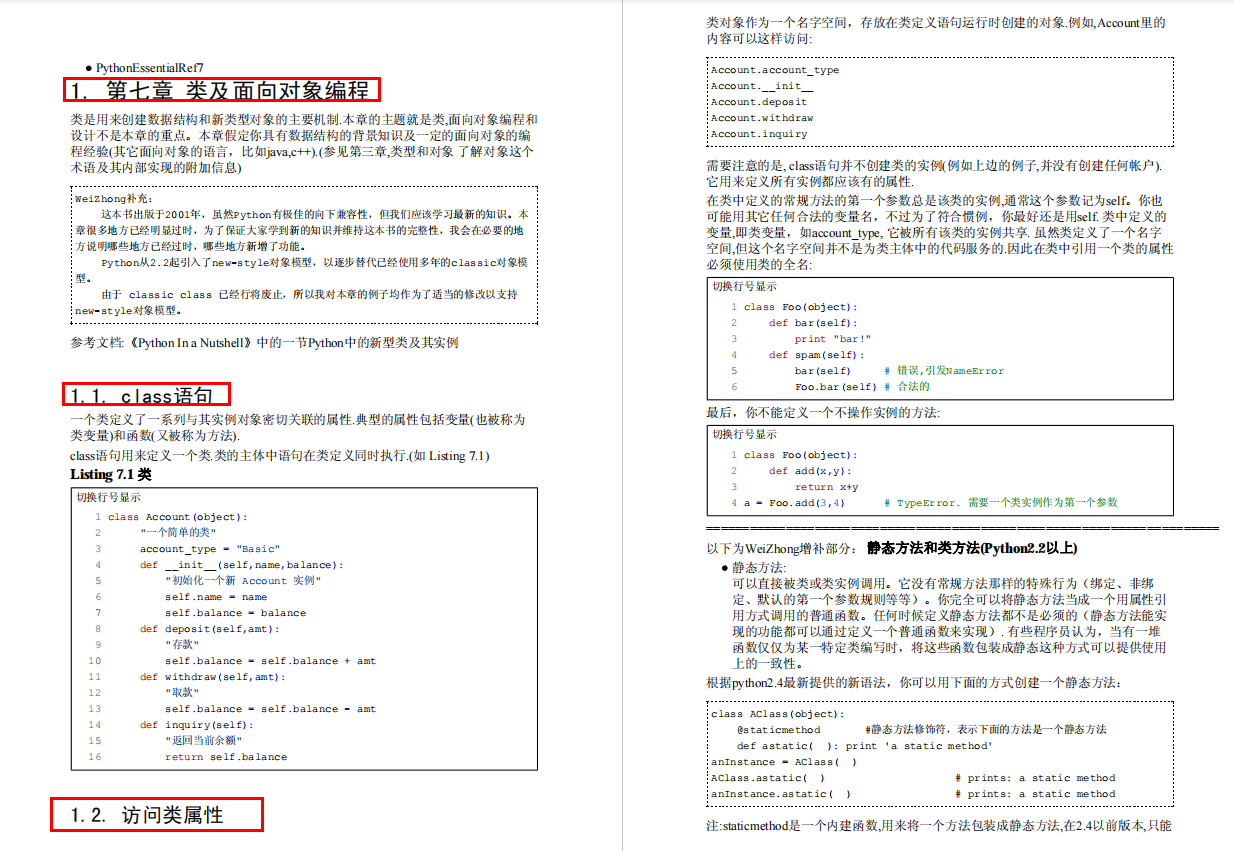Click the code line print "bar!"
Viewport: 1234px width, 851px height.
tap(833, 339)
